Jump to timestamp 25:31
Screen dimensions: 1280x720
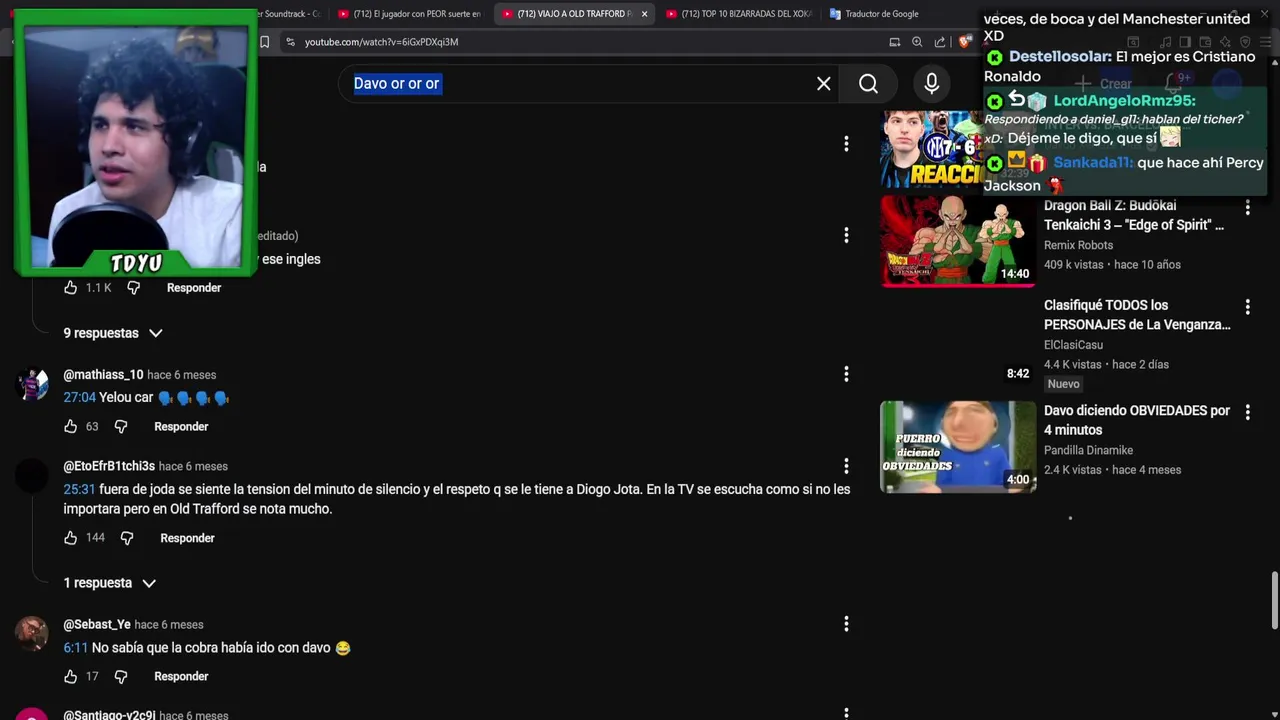79,490
